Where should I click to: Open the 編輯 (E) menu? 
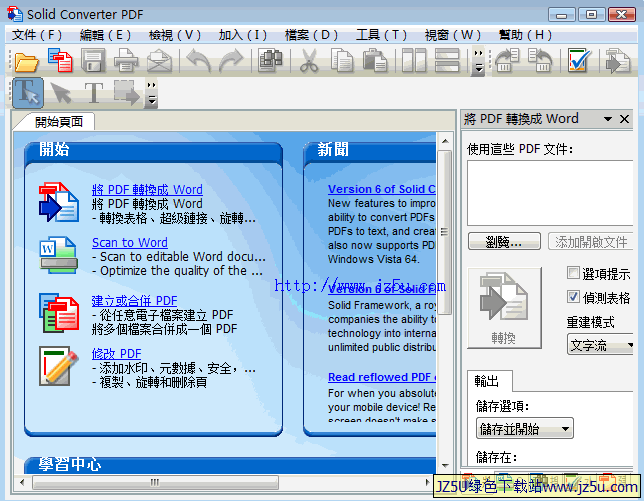(x=106, y=35)
